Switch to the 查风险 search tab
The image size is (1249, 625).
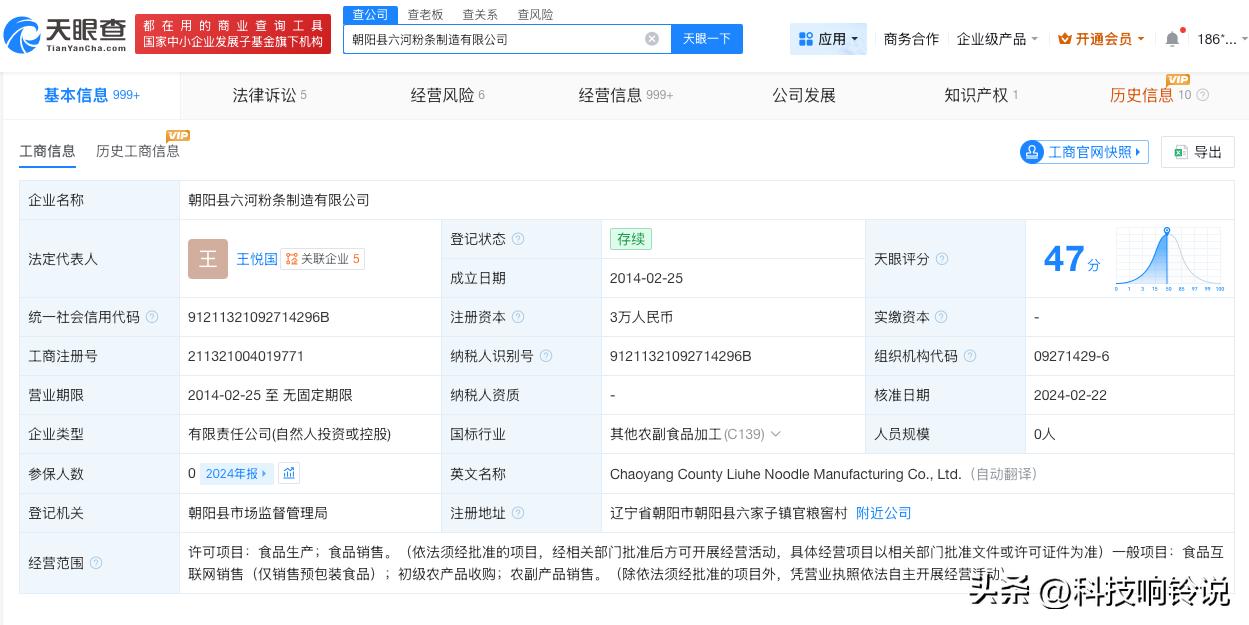click(535, 14)
